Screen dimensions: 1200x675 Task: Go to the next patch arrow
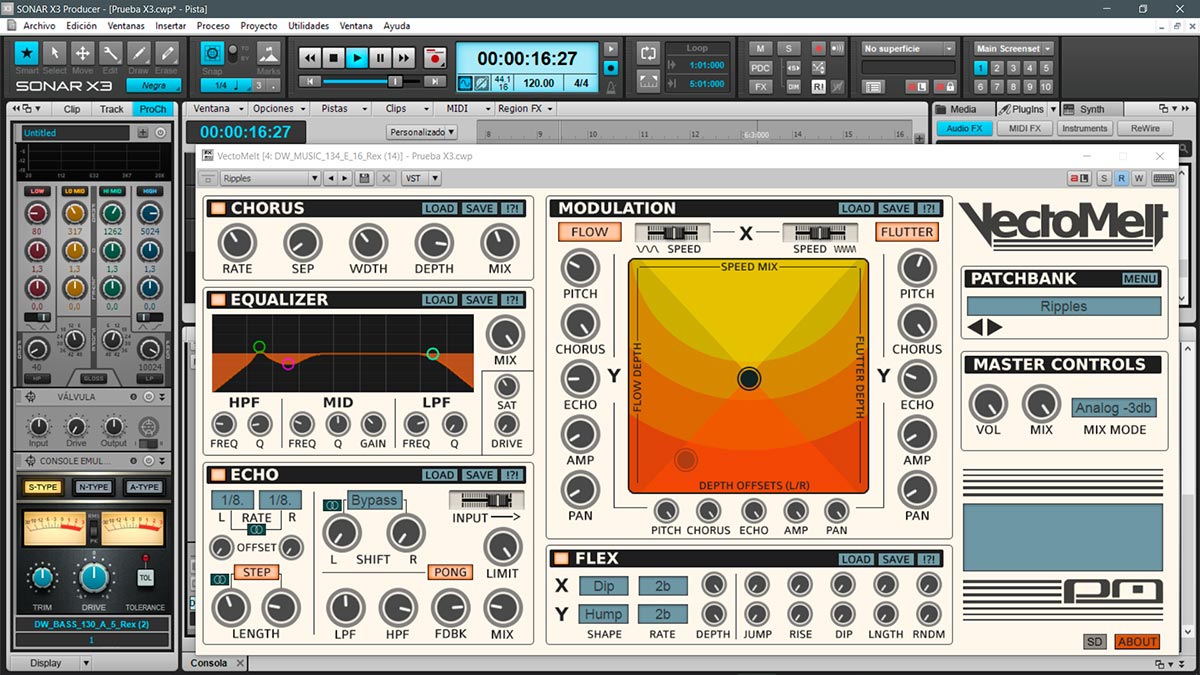[995, 327]
